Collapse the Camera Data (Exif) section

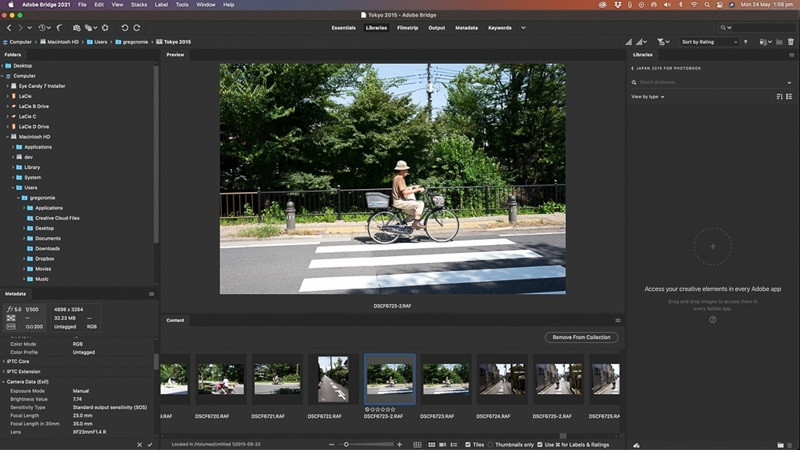[4, 382]
